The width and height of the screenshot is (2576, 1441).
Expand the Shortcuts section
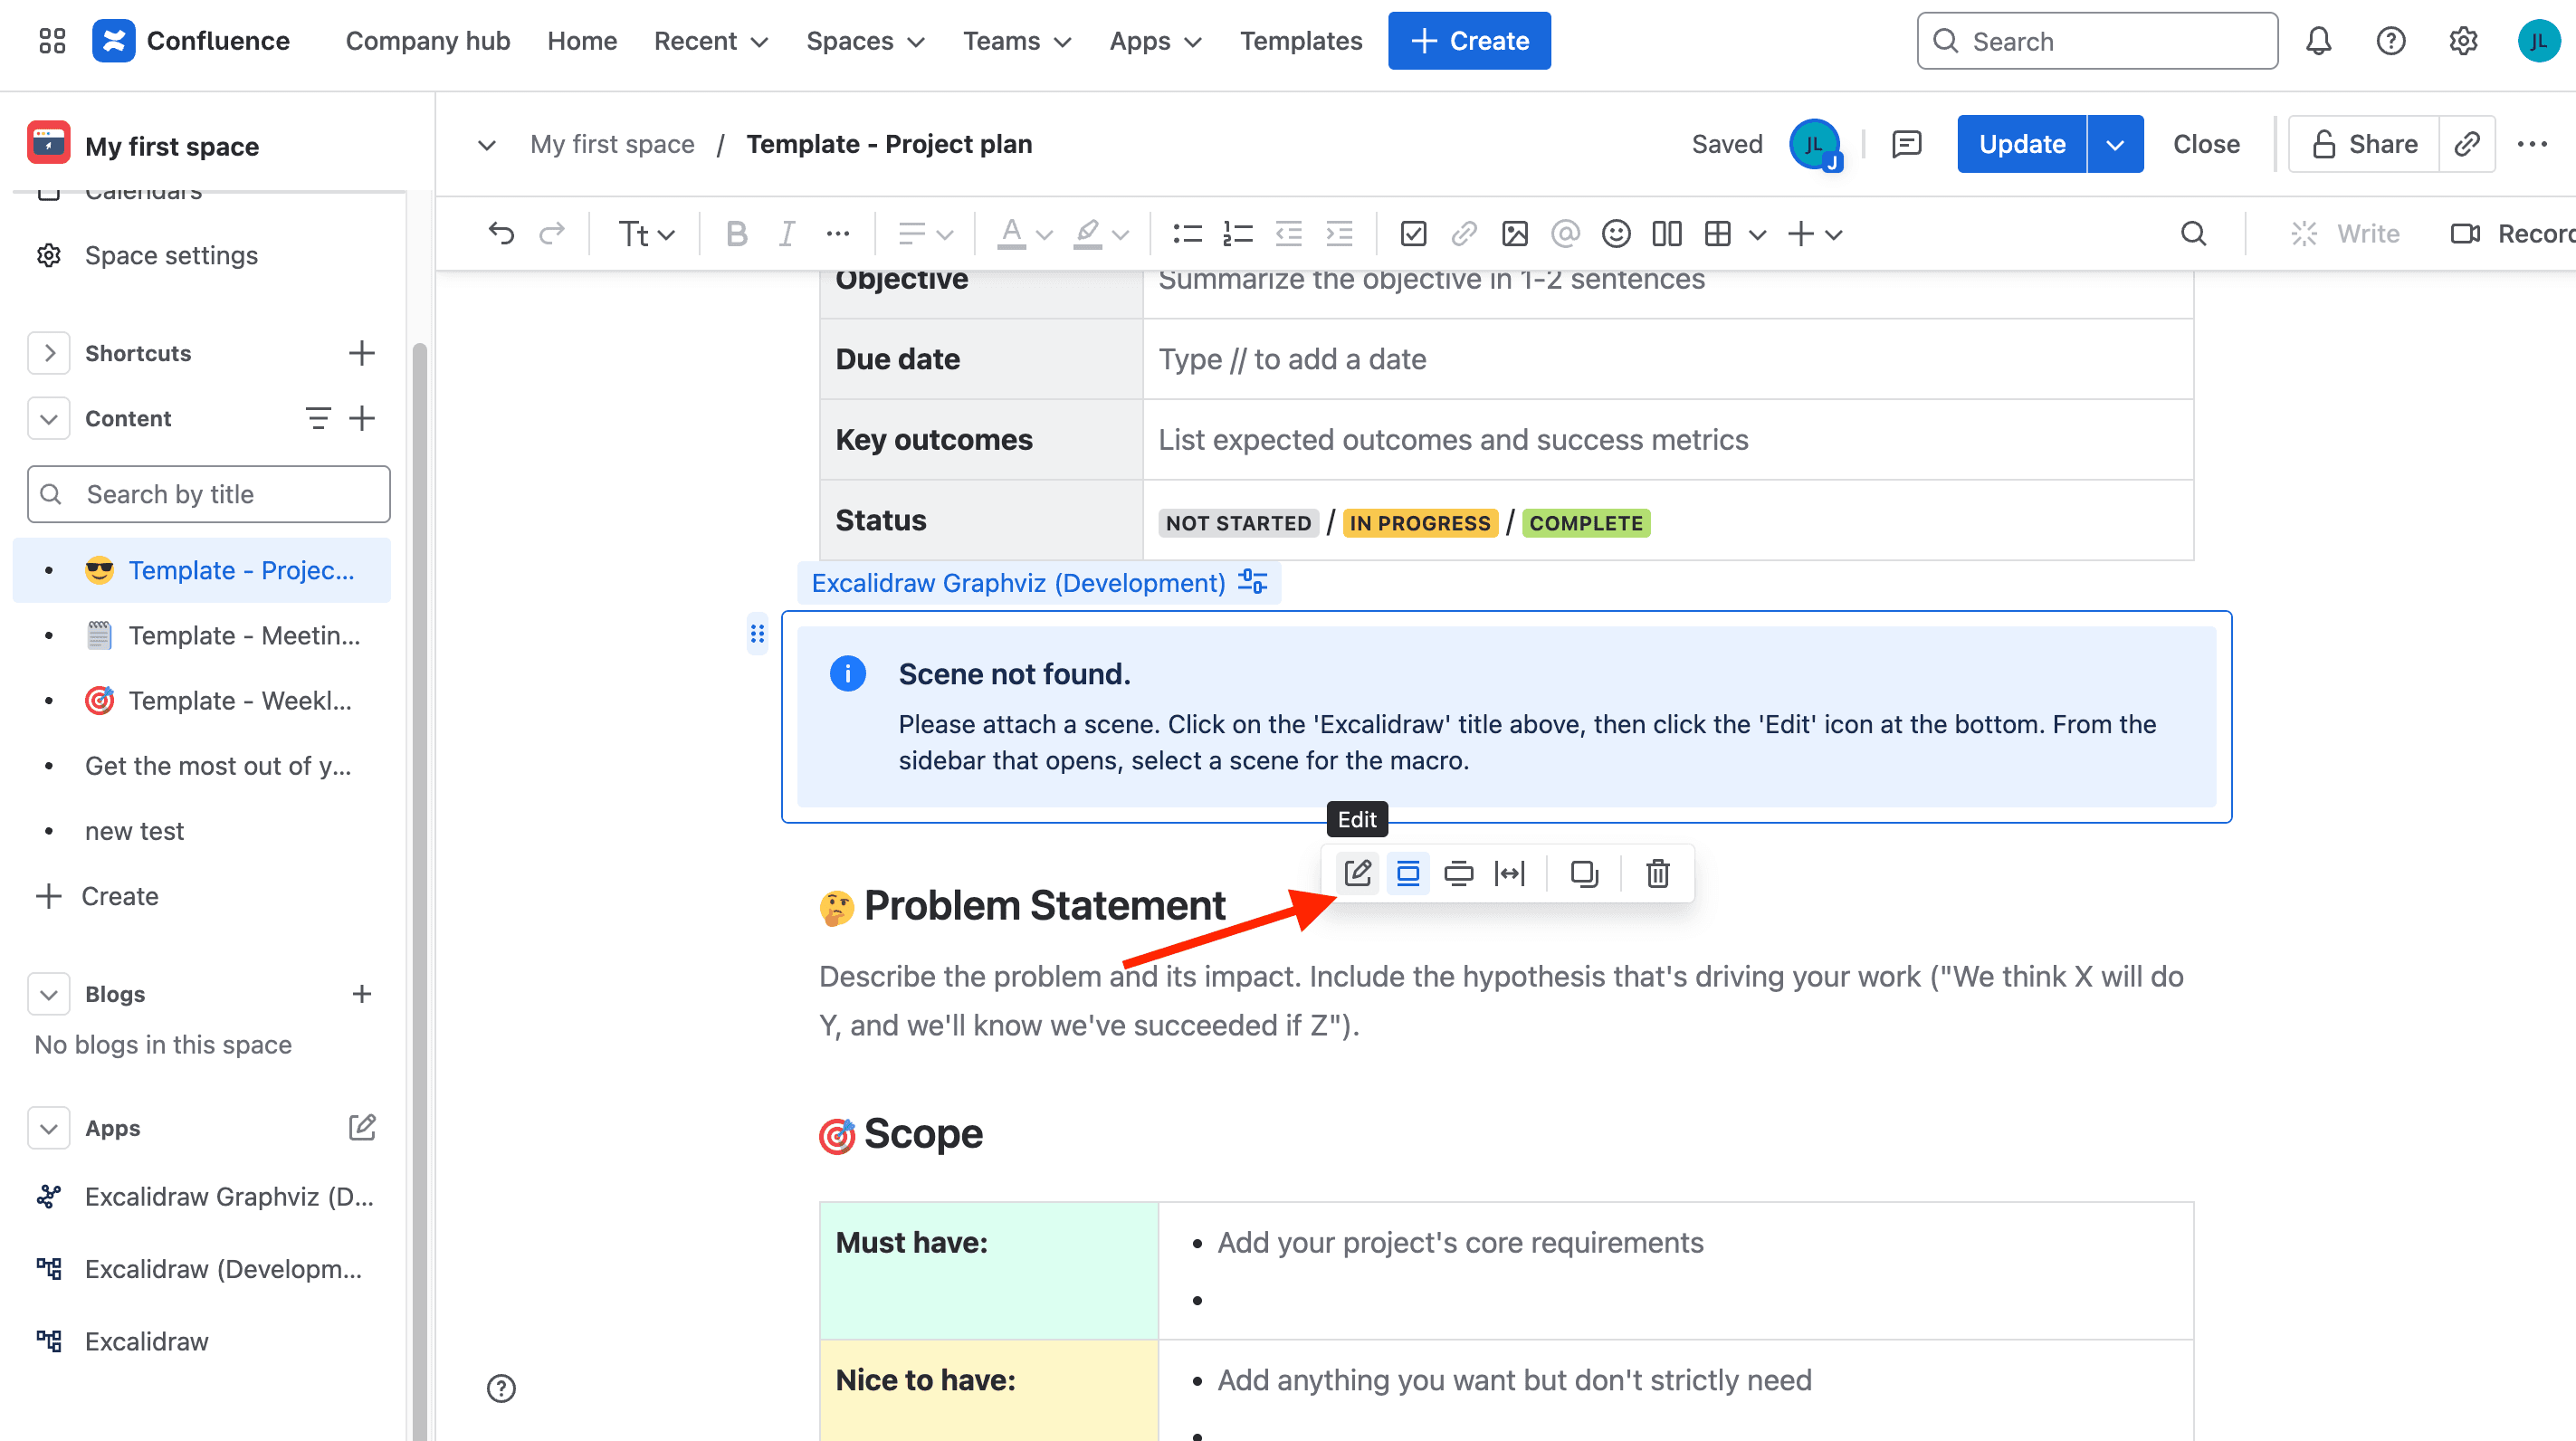point(49,353)
